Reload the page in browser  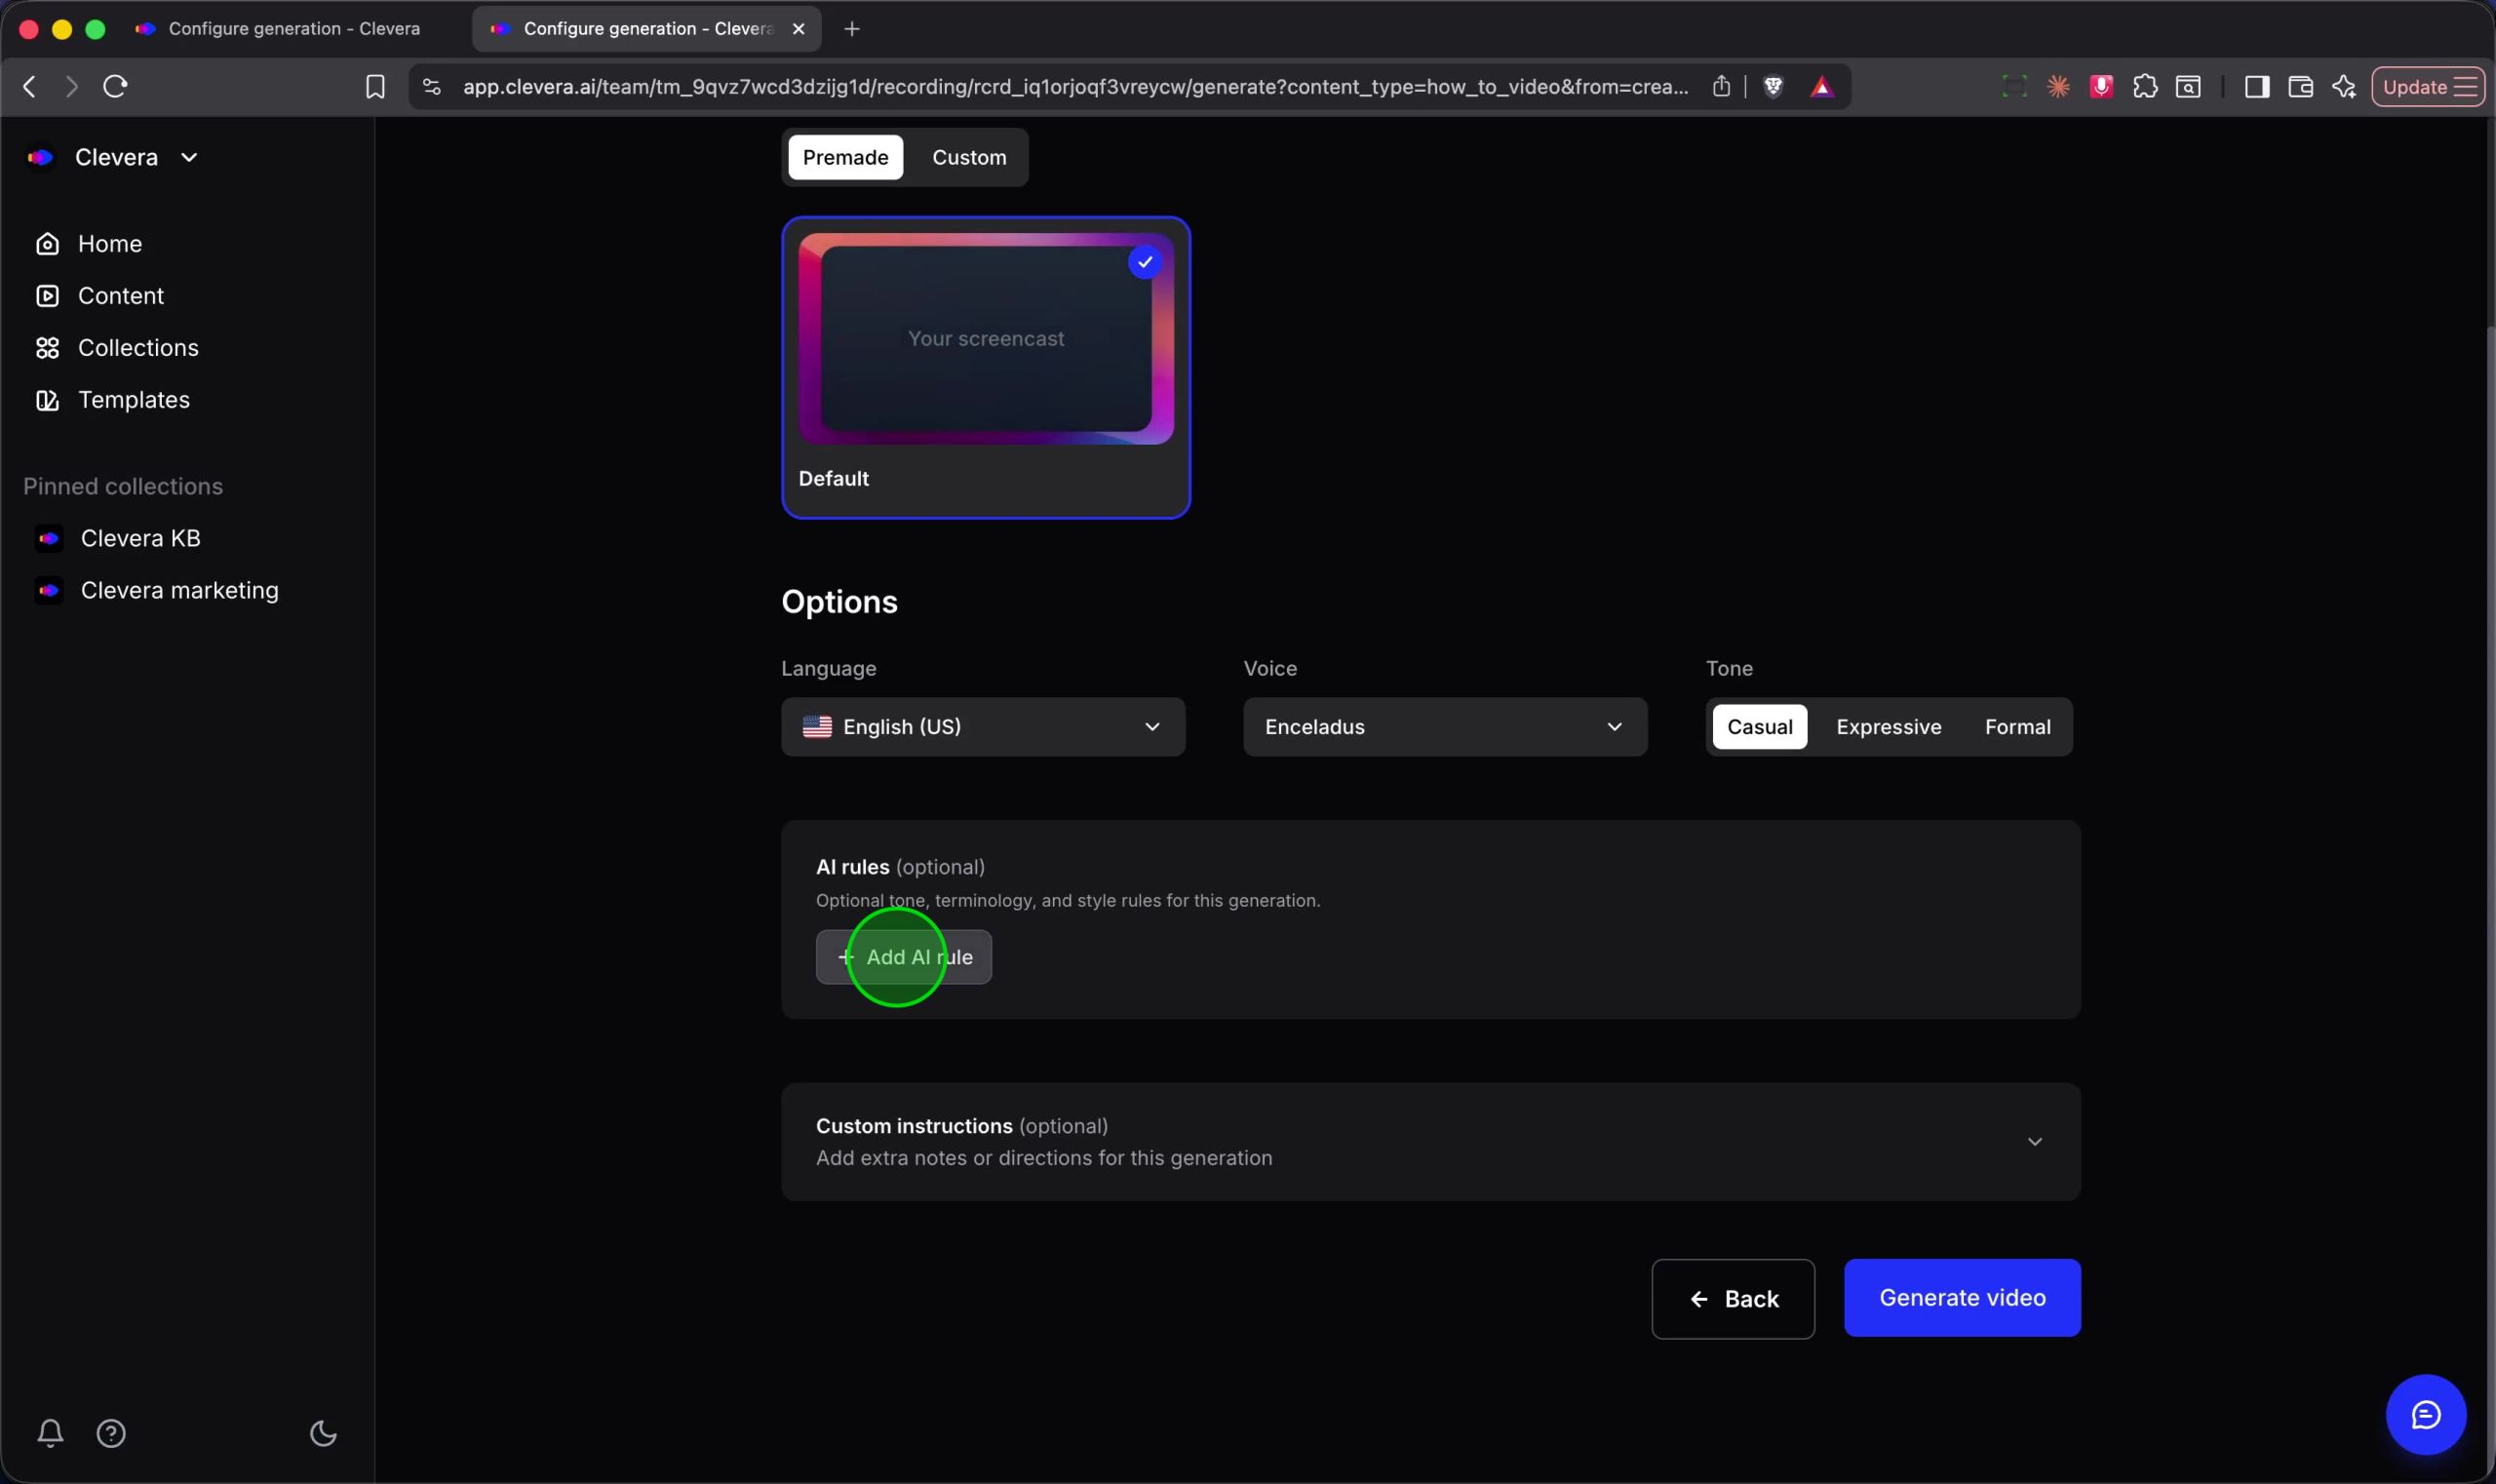(115, 87)
